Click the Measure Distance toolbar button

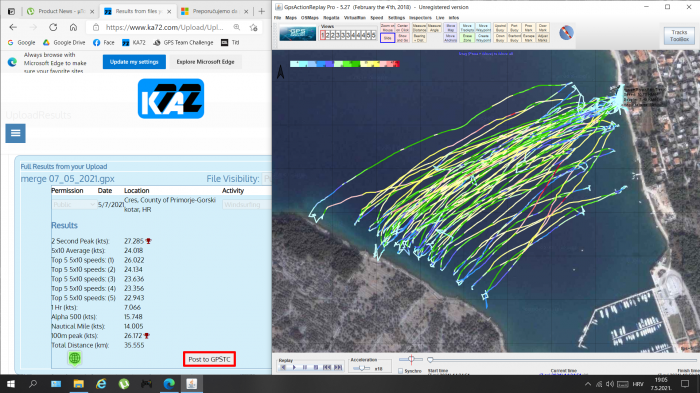click(419, 28)
